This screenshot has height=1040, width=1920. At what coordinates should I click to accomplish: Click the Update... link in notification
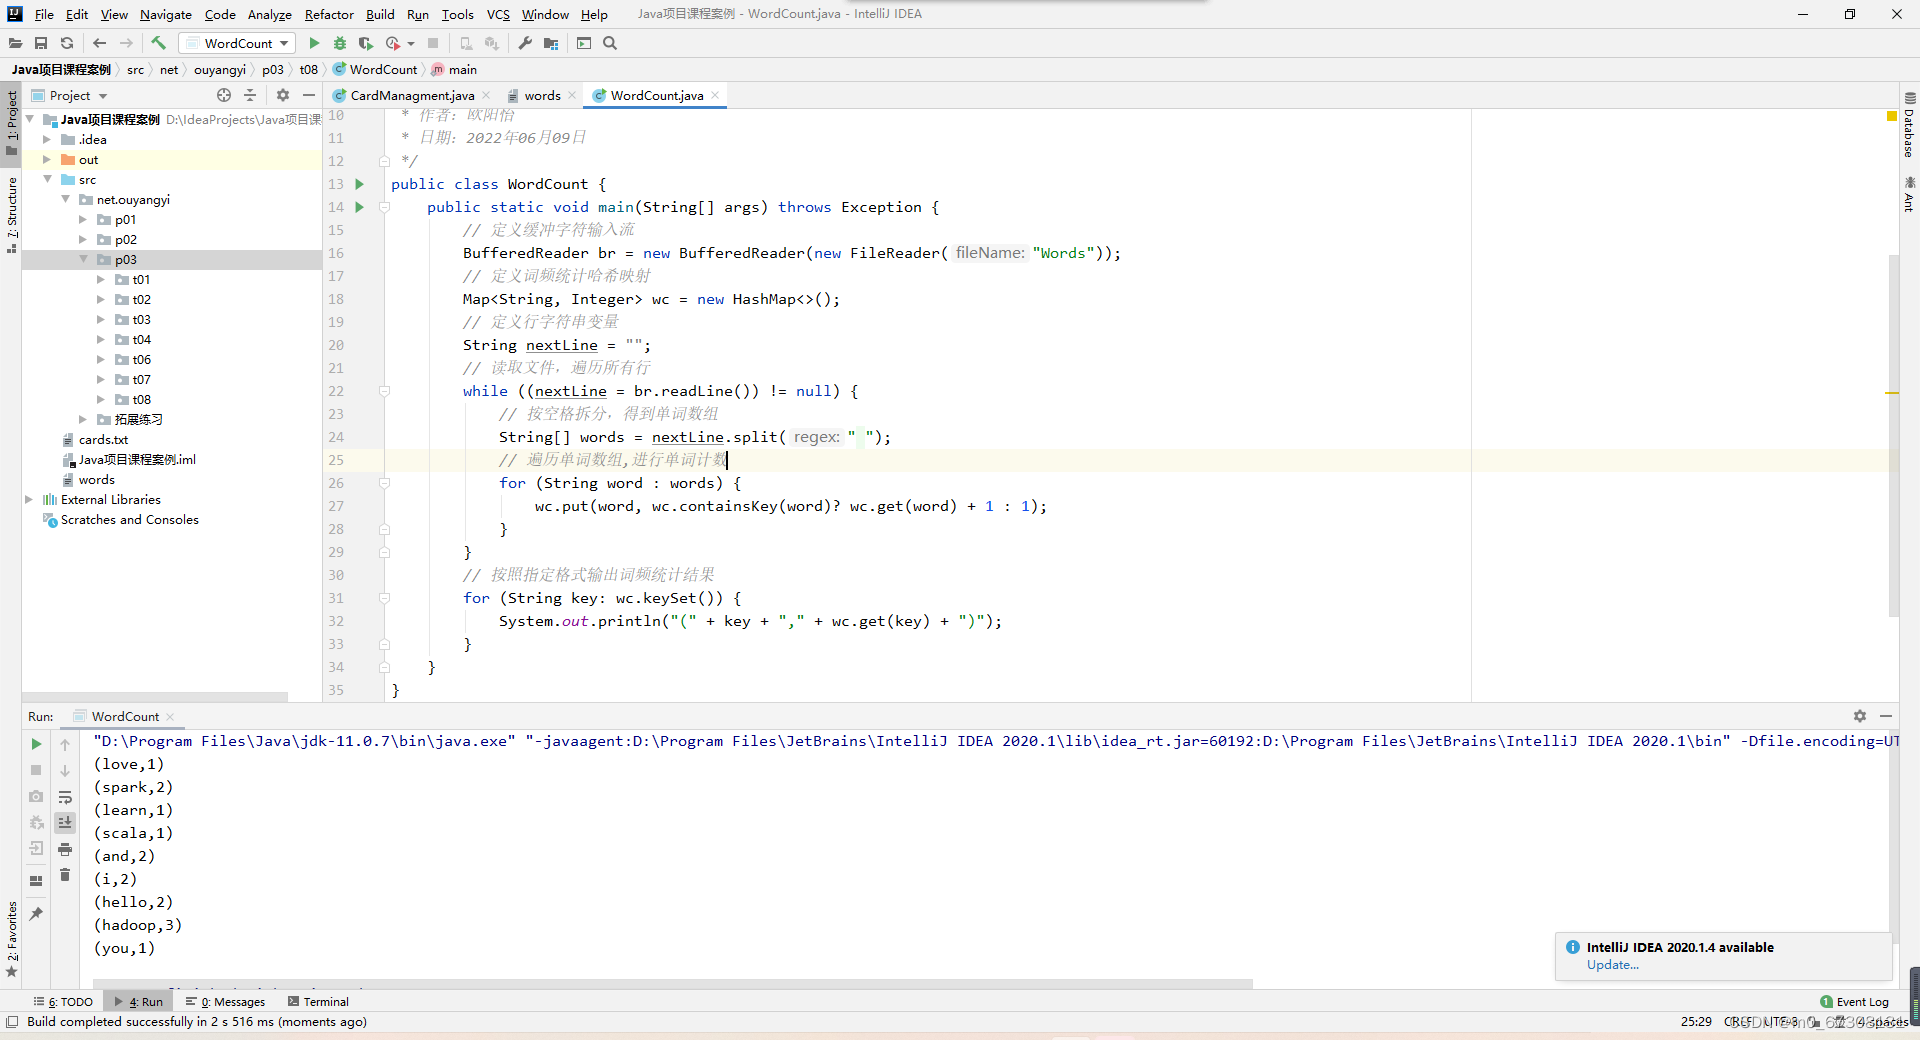1613,965
